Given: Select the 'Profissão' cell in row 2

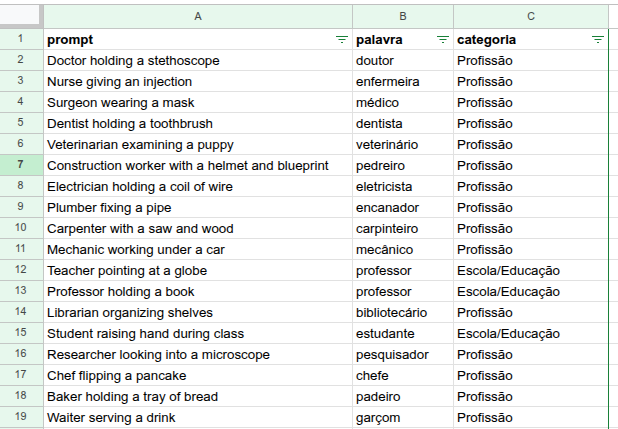Looking at the screenshot, I should 531,60.
